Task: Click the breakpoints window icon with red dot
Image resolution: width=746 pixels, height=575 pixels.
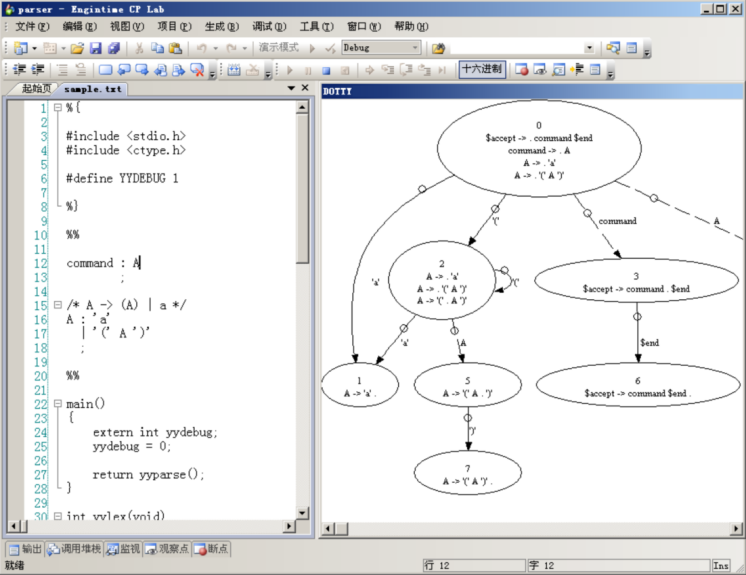Action: (x=521, y=70)
